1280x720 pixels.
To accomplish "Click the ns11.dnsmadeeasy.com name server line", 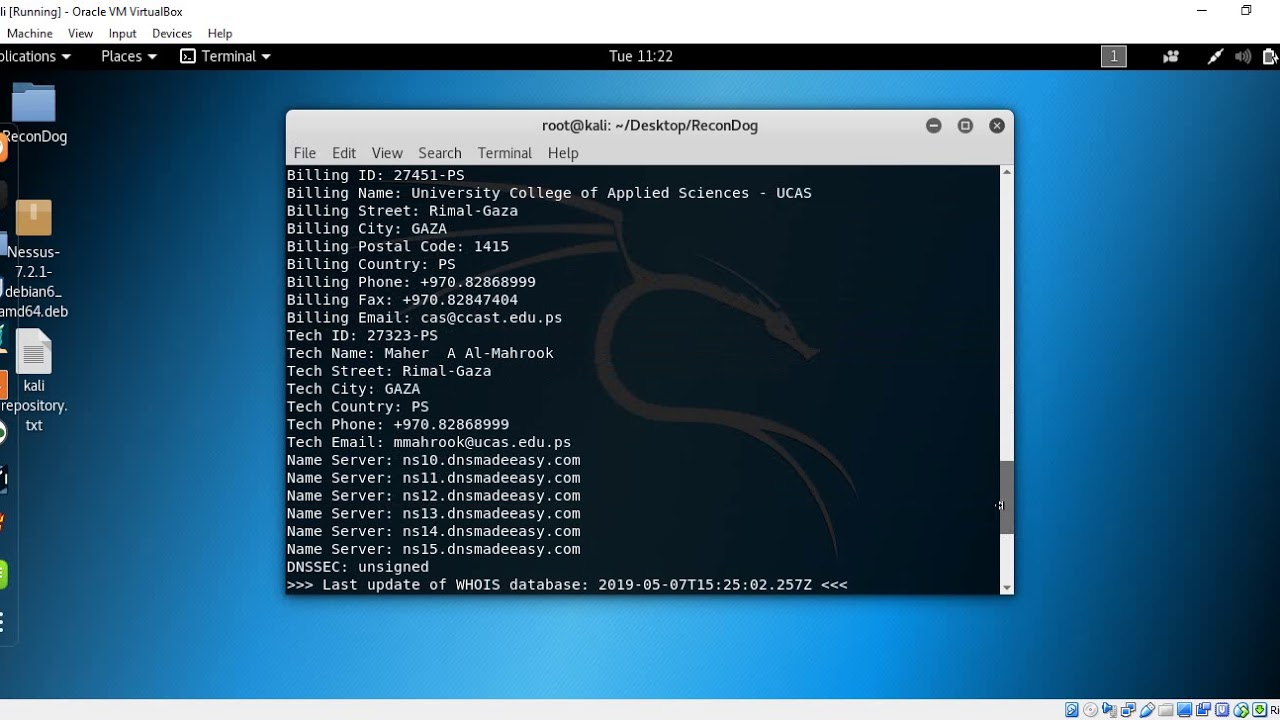I will [x=434, y=478].
